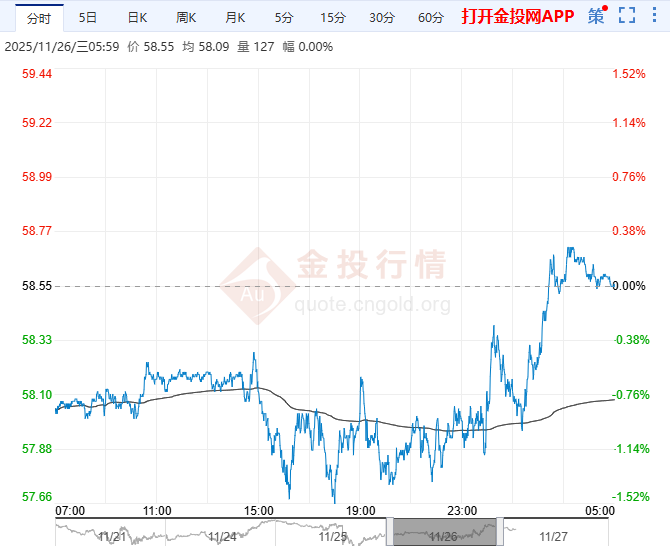Open the three-dot more options menu
The width and height of the screenshot is (670, 546).
tap(655, 15)
